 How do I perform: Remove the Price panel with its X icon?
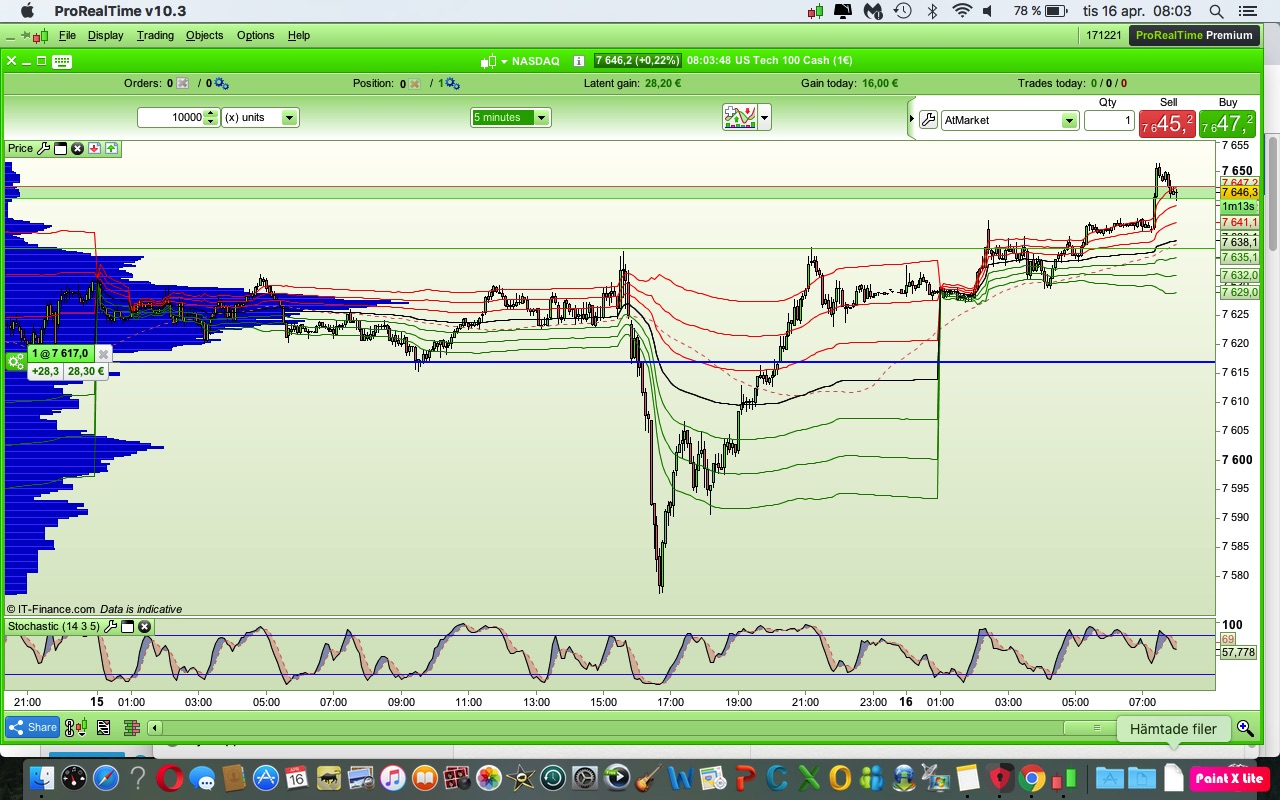coord(77,149)
